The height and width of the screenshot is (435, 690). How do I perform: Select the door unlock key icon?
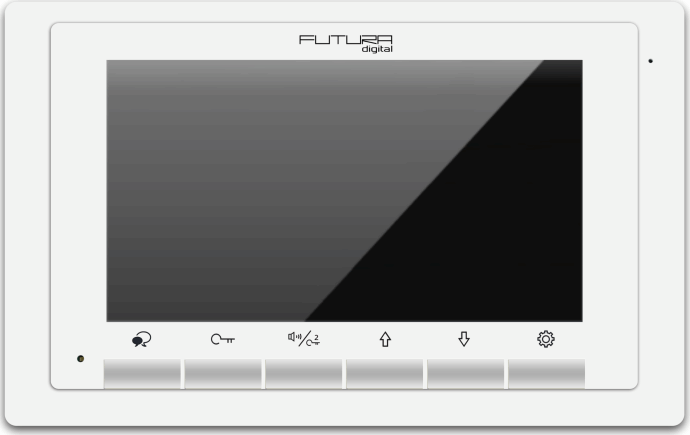click(223, 339)
